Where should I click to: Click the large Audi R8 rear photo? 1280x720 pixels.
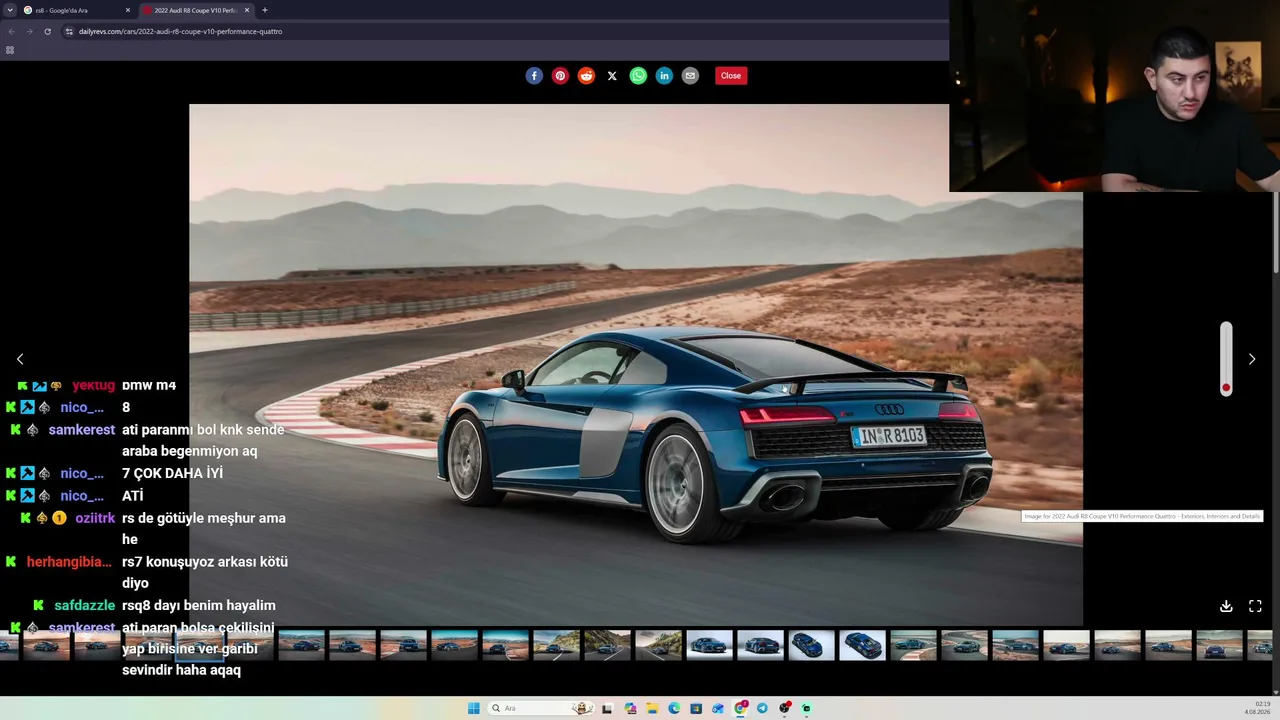click(x=636, y=365)
